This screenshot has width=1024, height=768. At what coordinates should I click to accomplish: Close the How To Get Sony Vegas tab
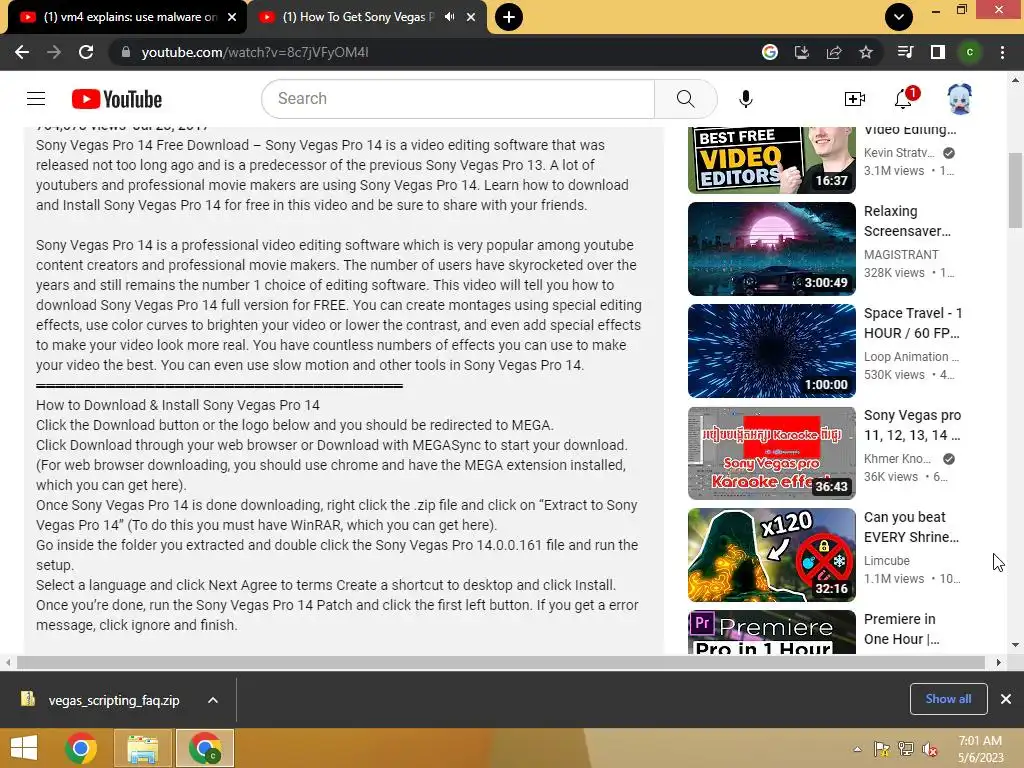[471, 17]
